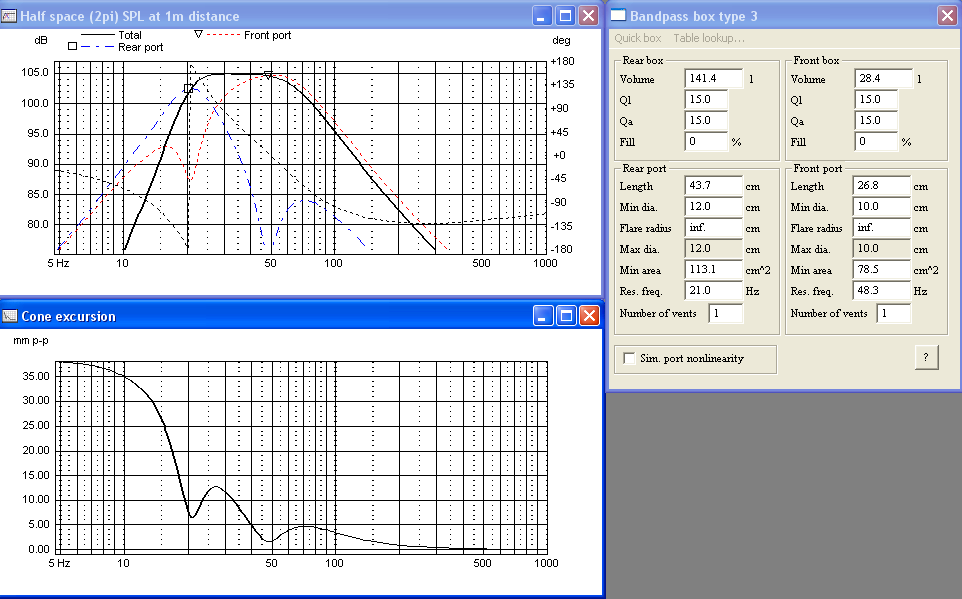Click Front port Length field 26.8
The width and height of the screenshot is (962, 599).
(x=882, y=185)
